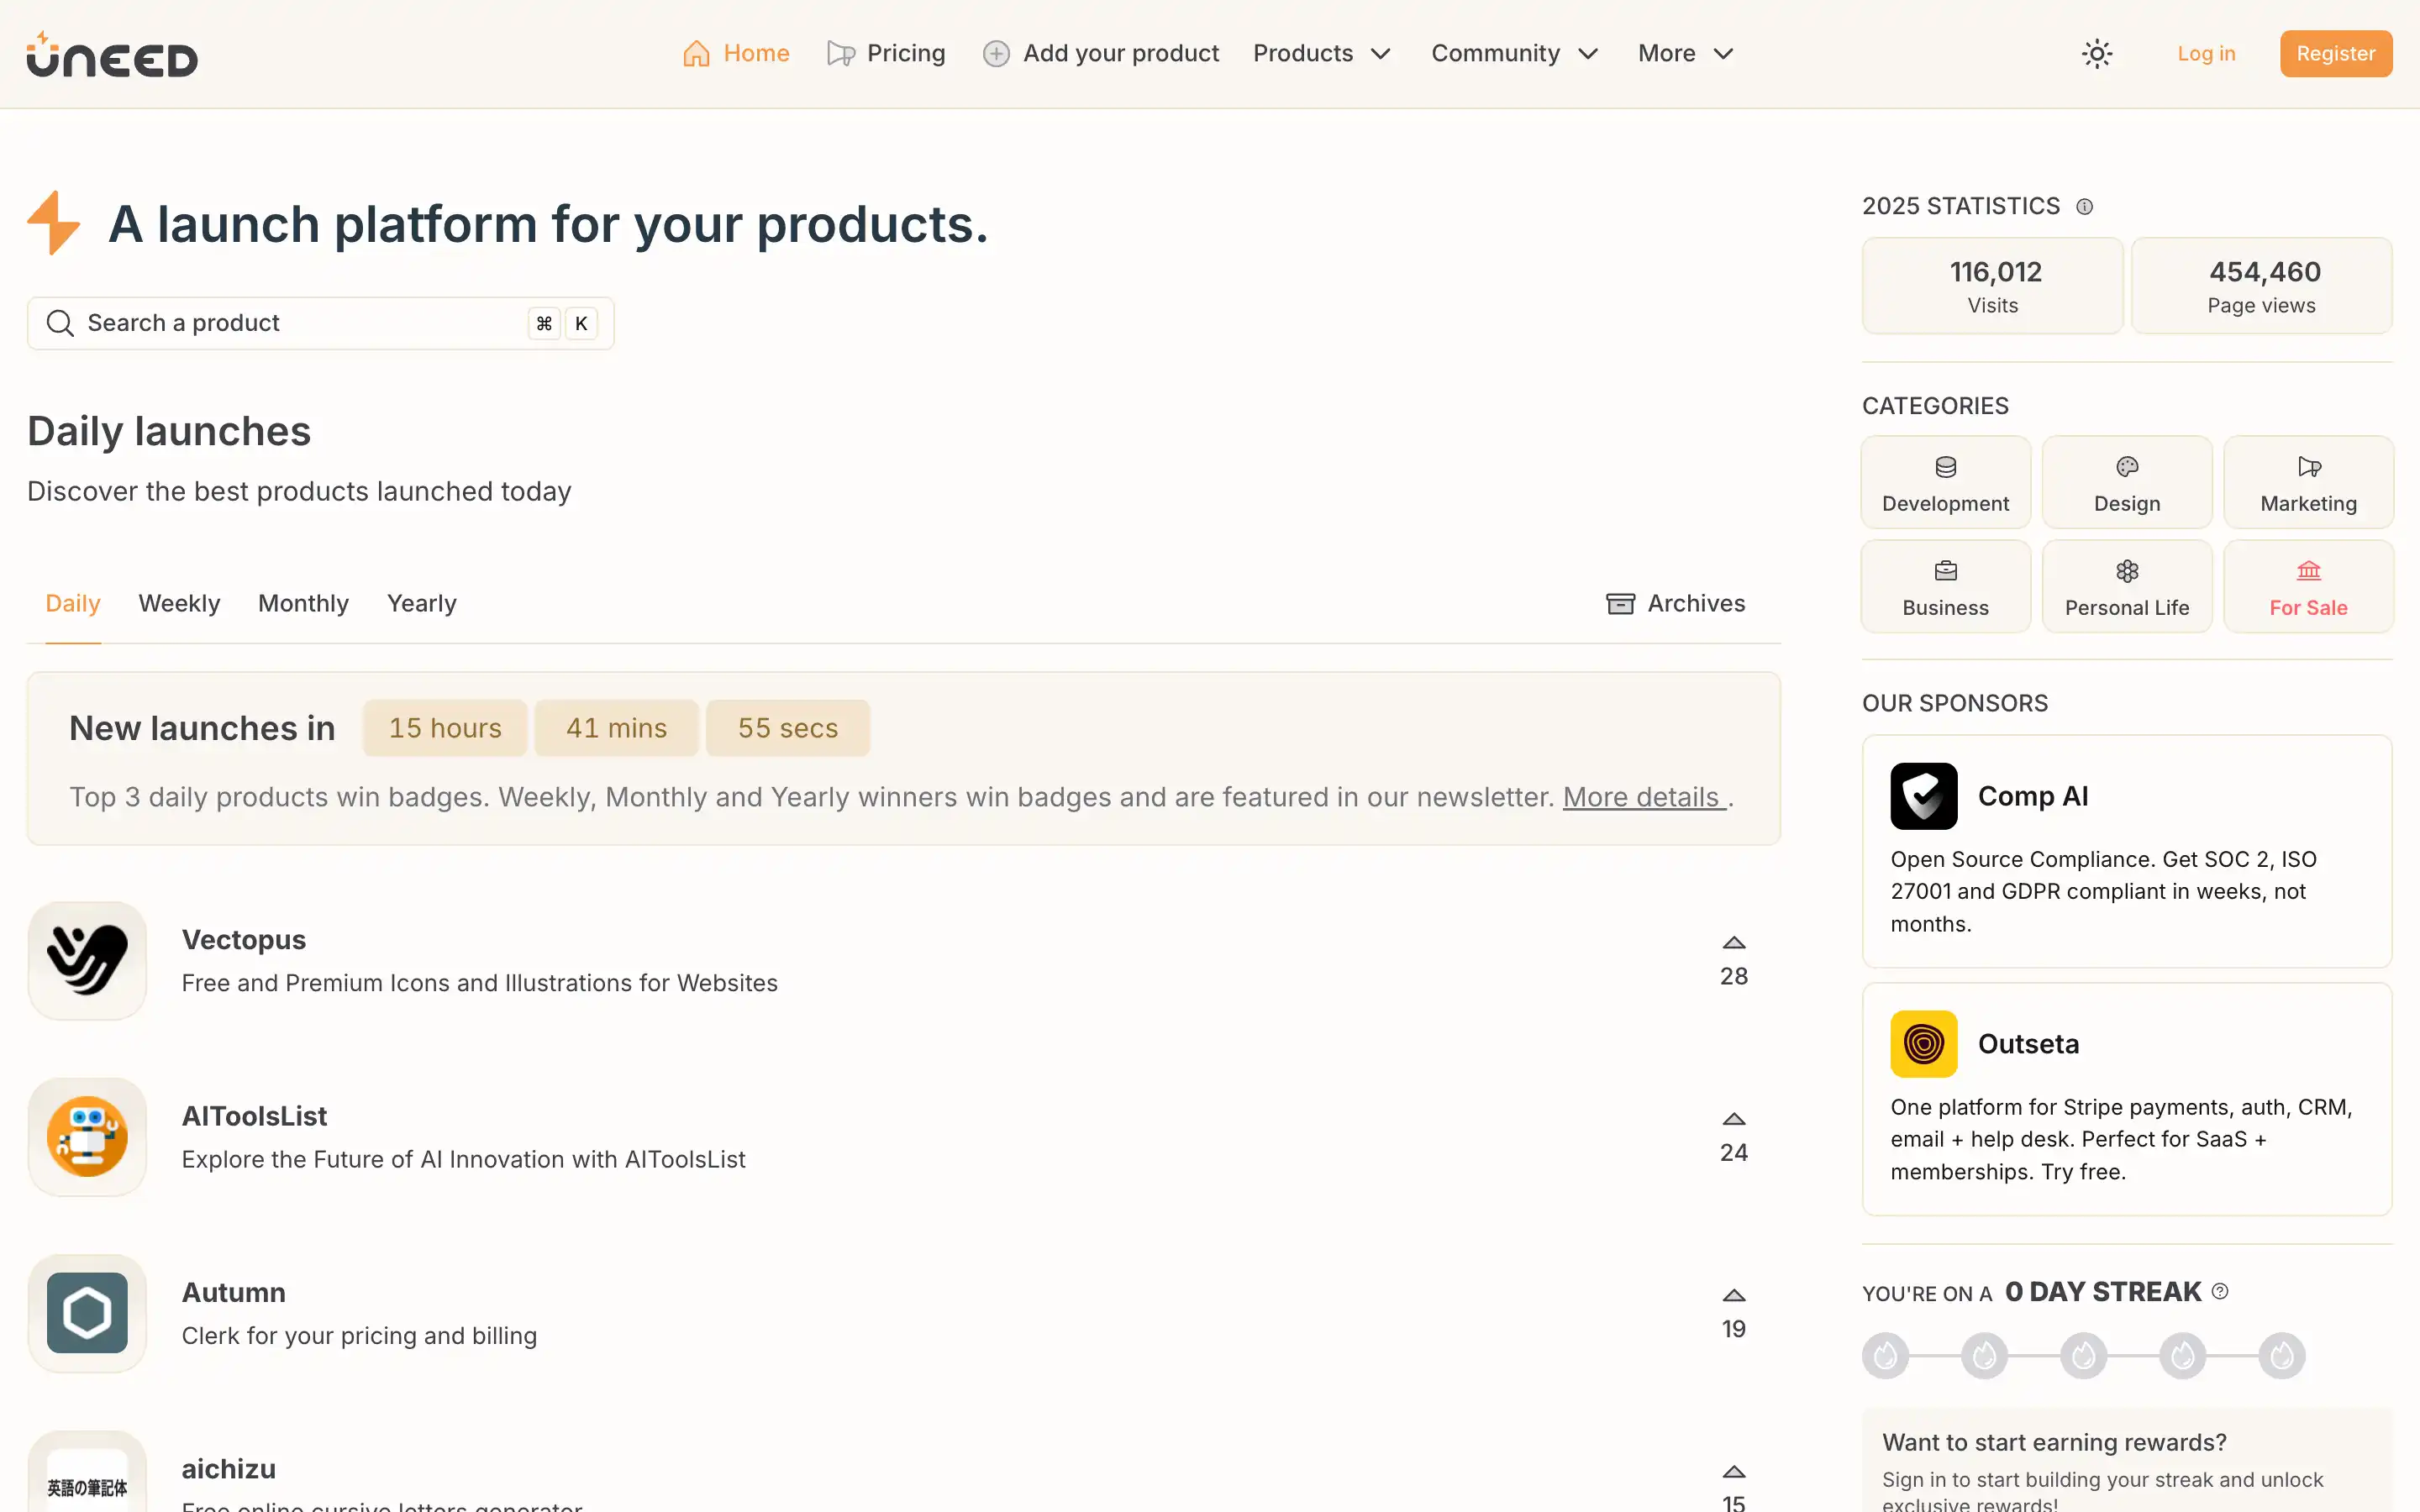
Task: Open the AIToolsList product title
Action: (x=254, y=1117)
